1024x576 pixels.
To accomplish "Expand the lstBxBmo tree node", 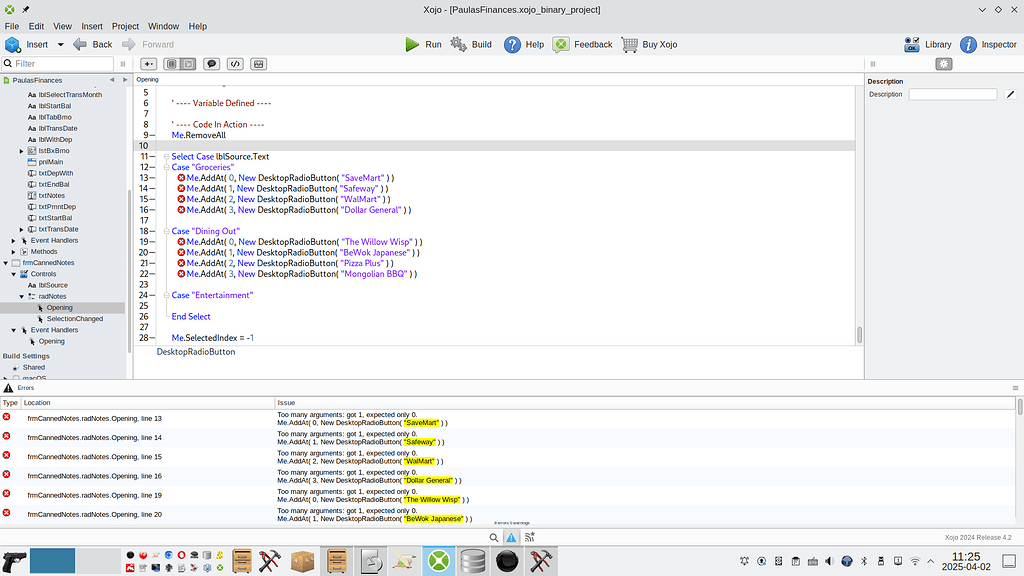I will (x=22, y=151).
